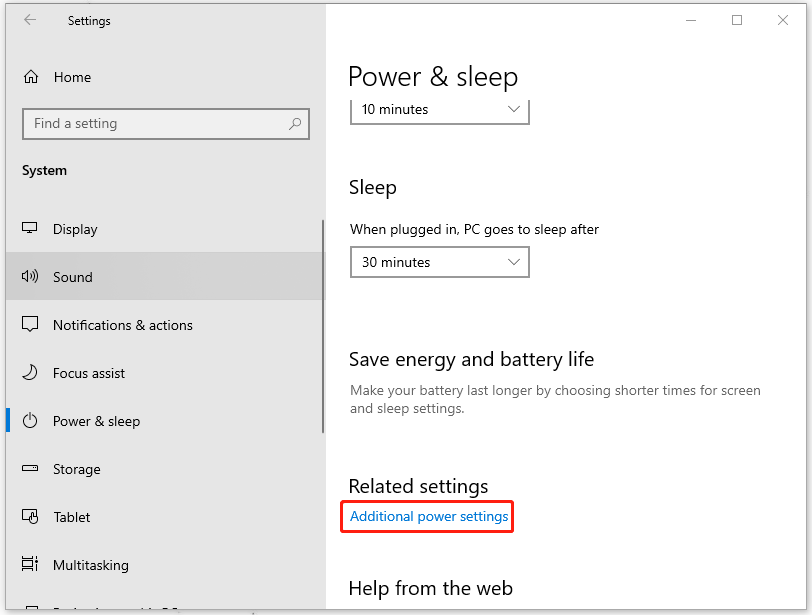Navigate to the Sound settings page
This screenshot has height=615, width=812.
76,277
